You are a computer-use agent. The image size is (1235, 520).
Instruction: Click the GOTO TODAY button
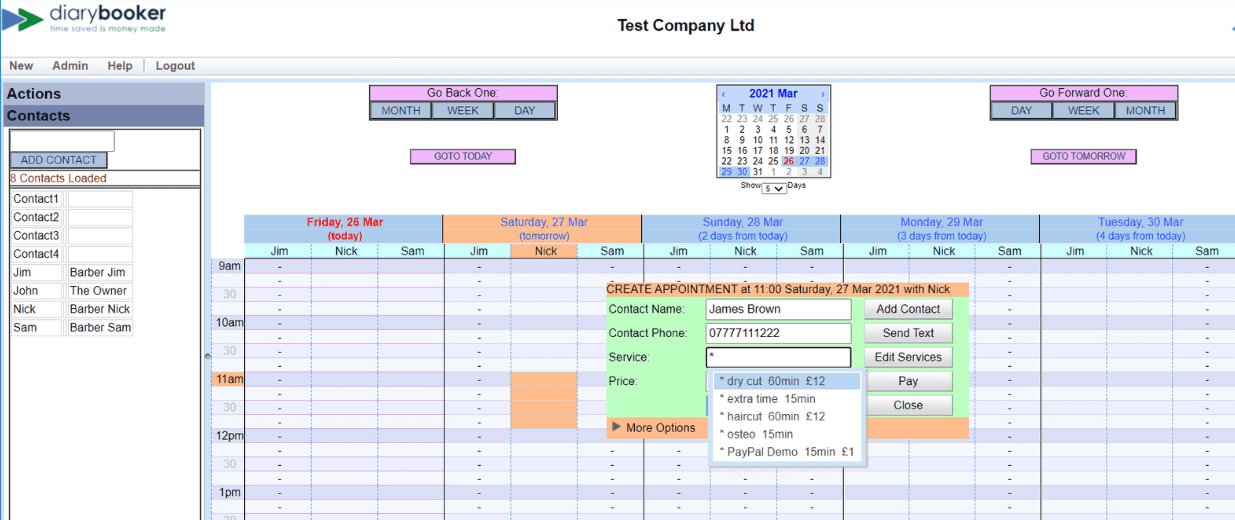click(x=463, y=157)
